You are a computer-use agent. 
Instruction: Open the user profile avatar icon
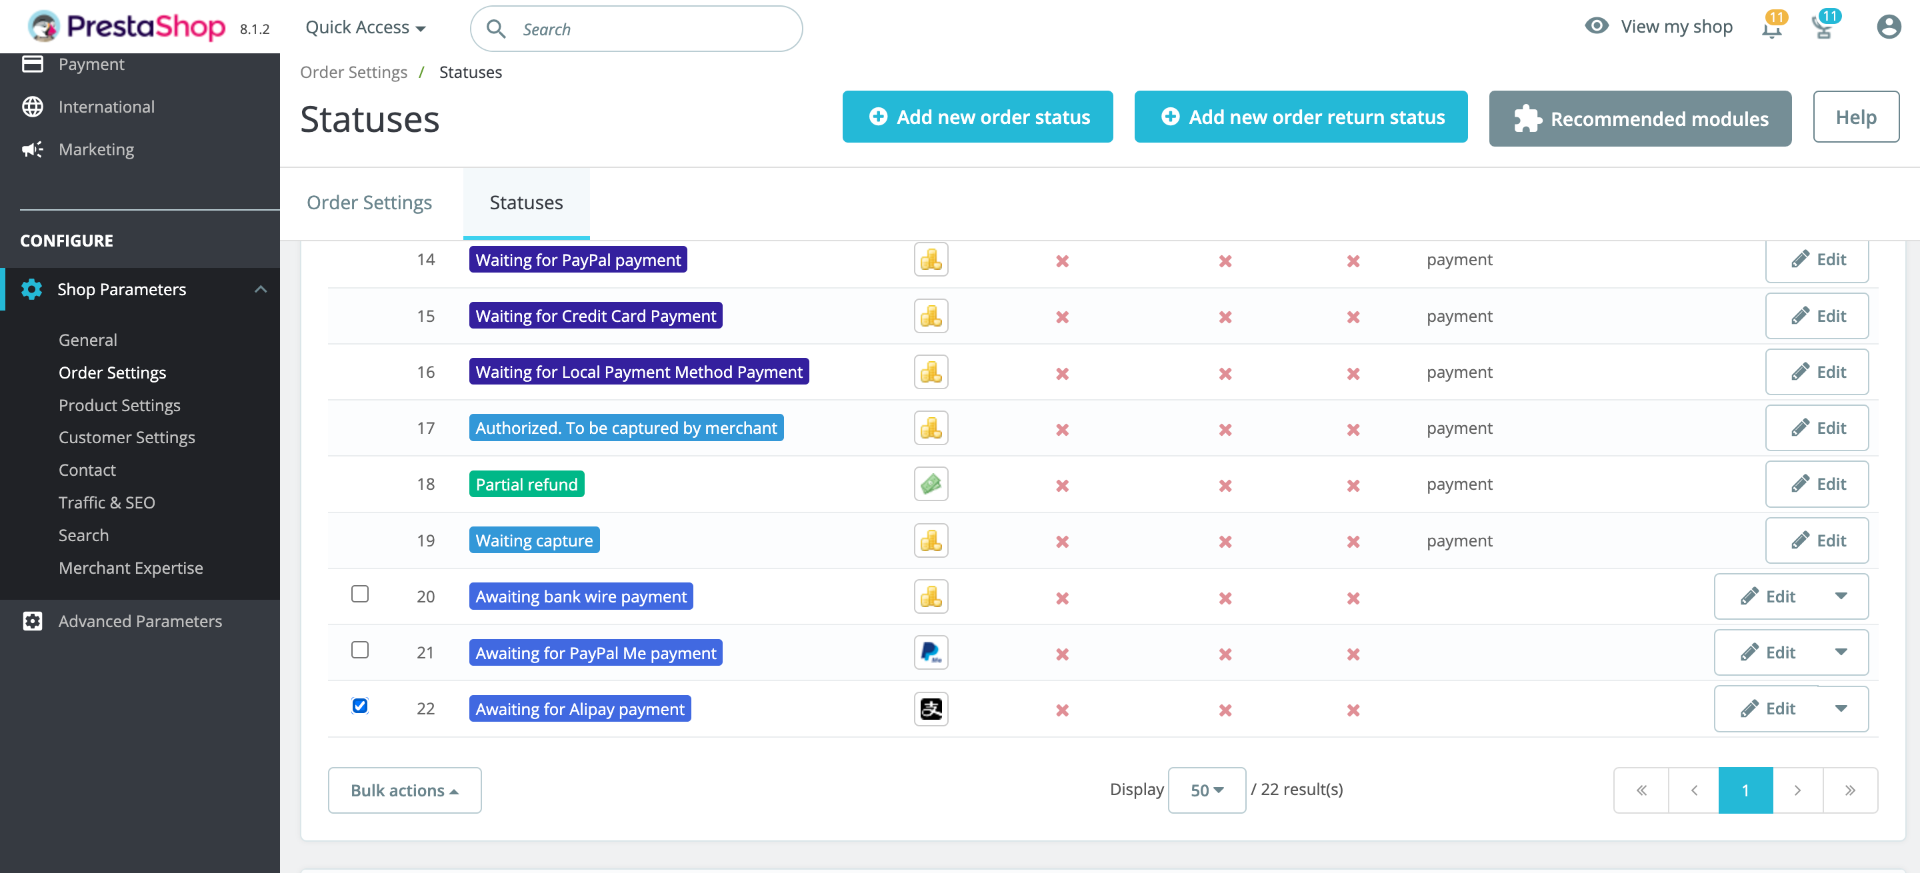click(x=1888, y=27)
